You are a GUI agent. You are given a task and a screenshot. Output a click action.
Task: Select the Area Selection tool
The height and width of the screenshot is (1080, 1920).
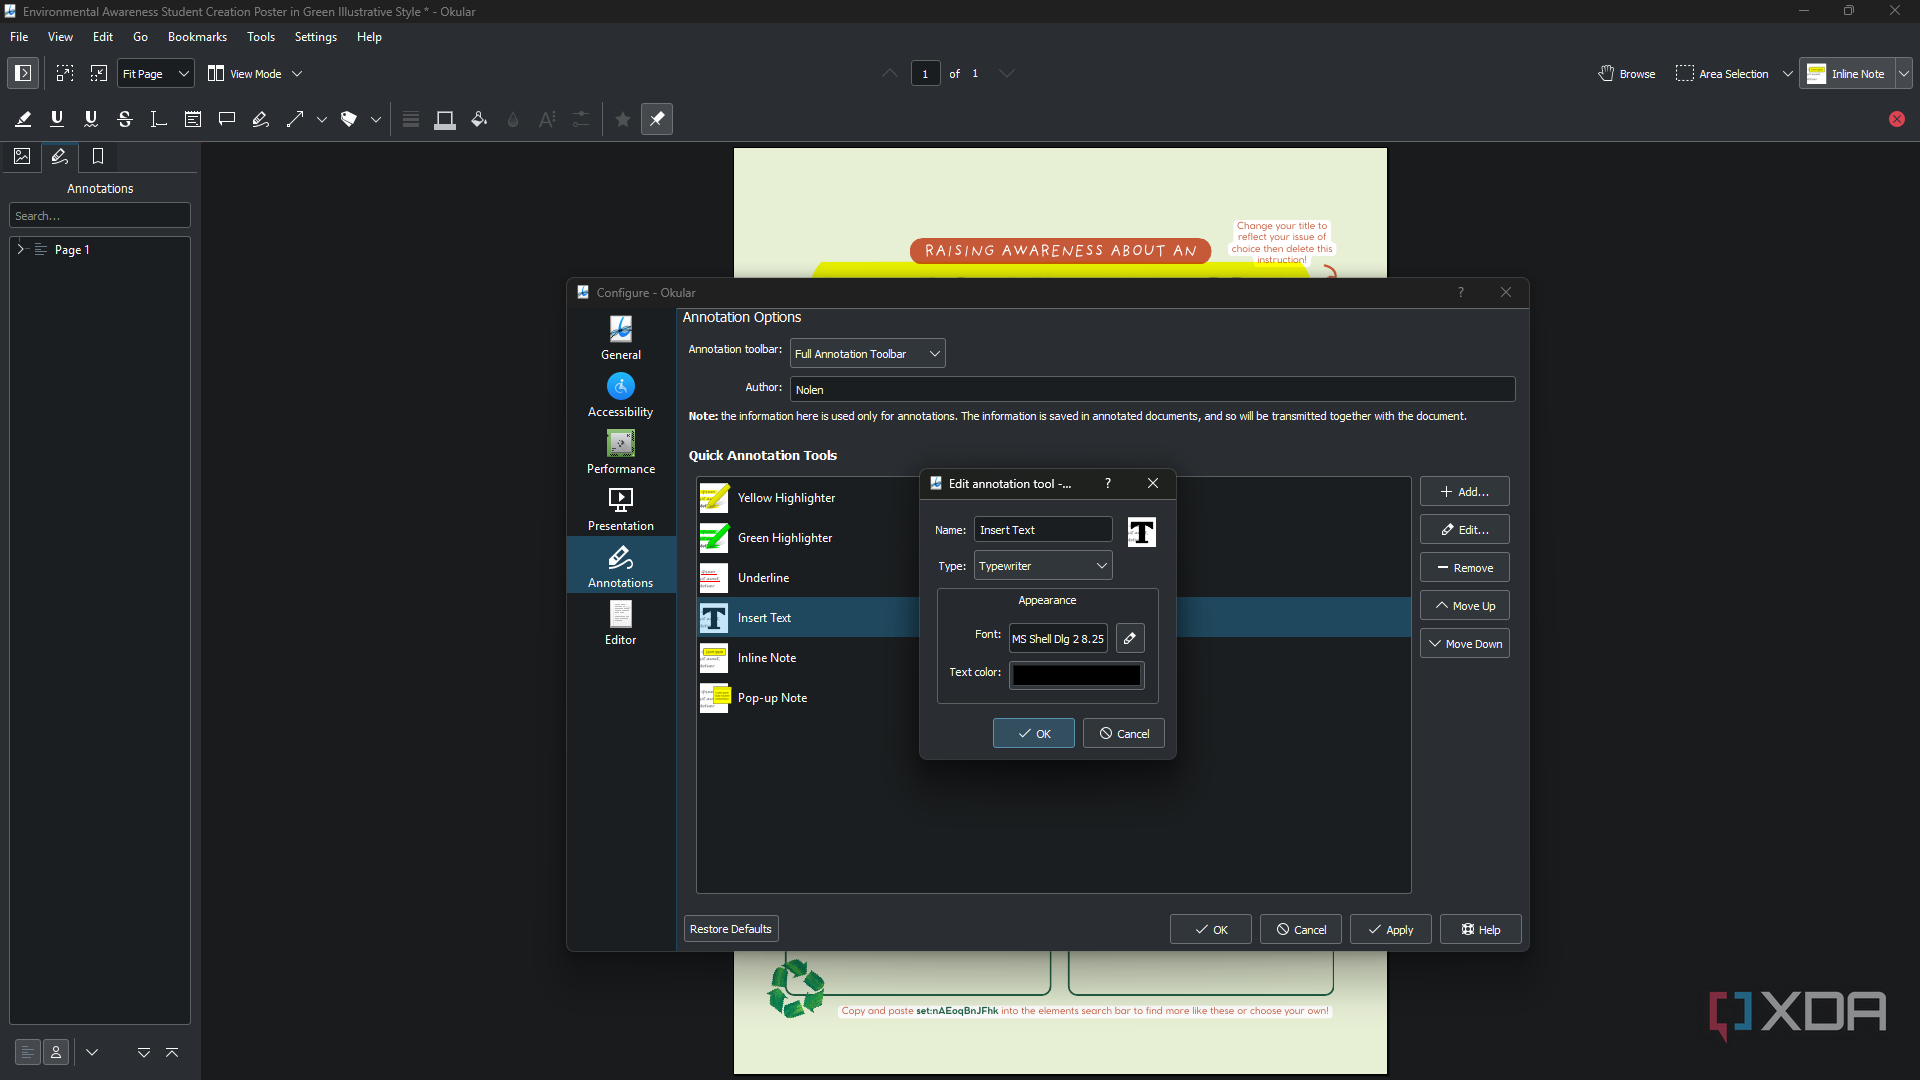(x=1722, y=73)
